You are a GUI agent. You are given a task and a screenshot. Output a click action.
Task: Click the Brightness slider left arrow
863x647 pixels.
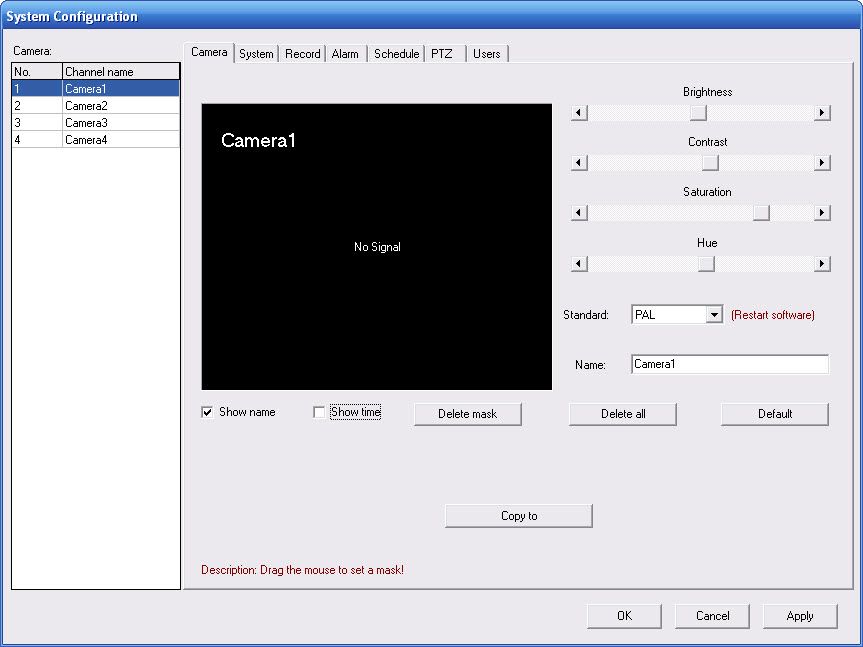click(579, 113)
